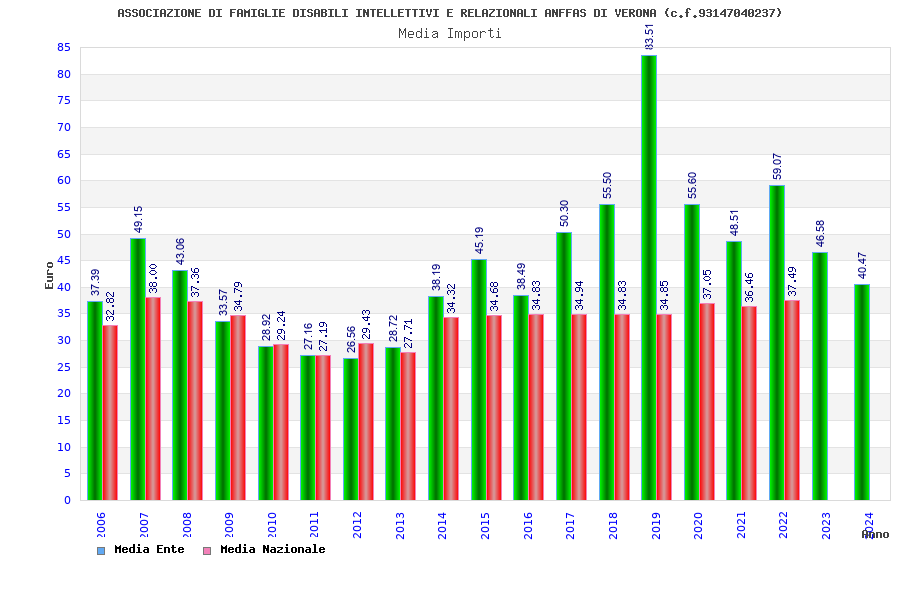Select the green 2024 bar valued 40.47

coord(862,392)
